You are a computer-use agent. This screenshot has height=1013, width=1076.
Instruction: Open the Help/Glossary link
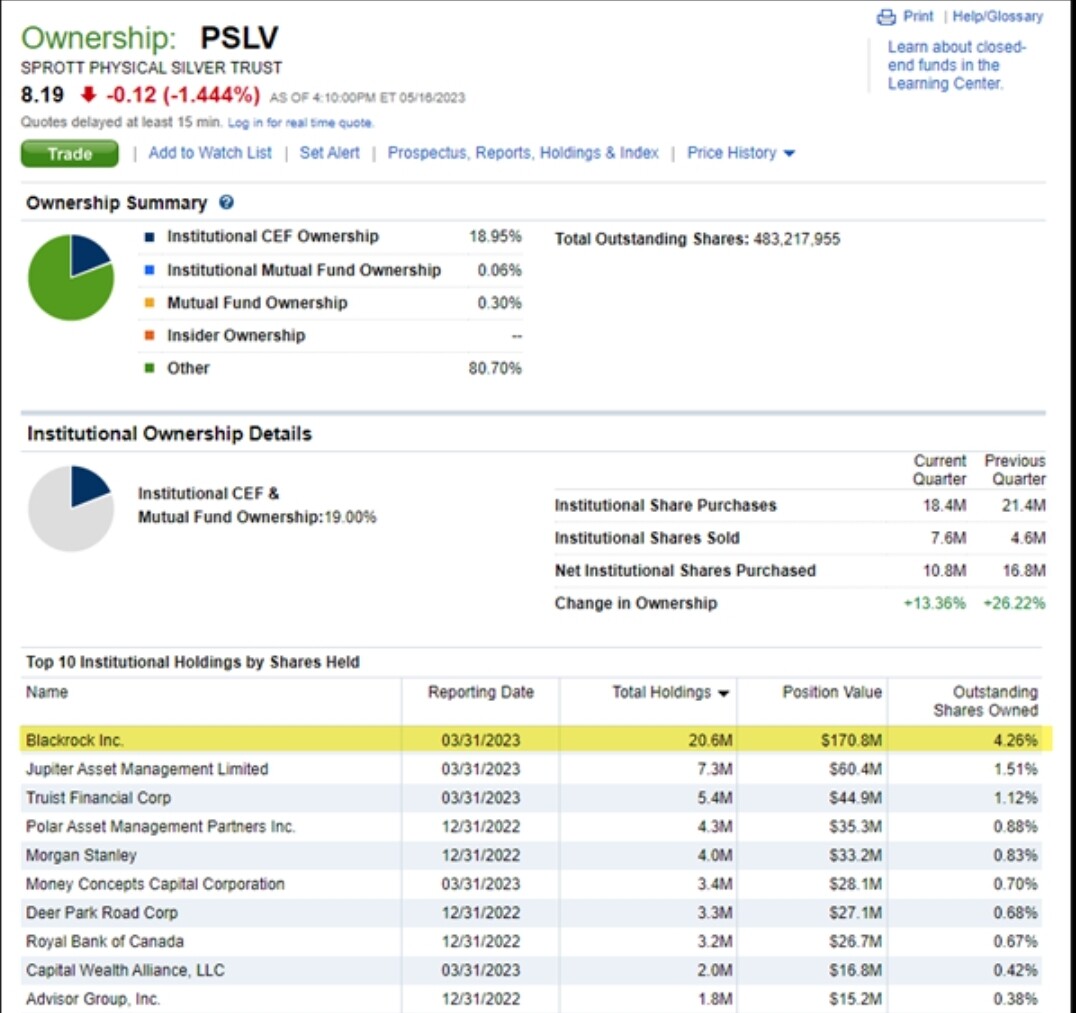[x=998, y=16]
